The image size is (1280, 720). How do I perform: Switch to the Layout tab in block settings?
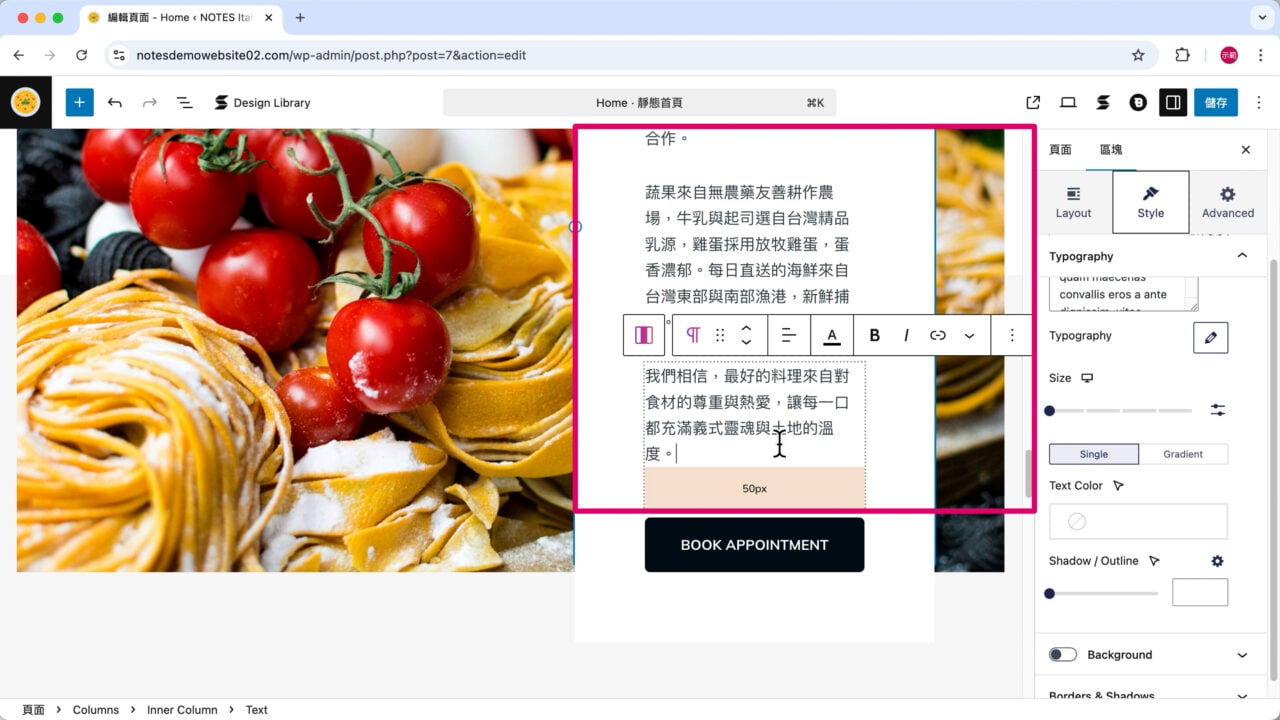1073,201
